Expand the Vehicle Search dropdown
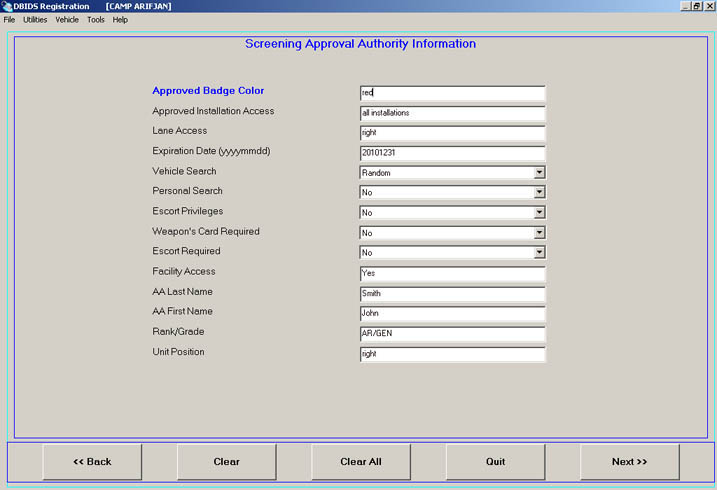The height and width of the screenshot is (490, 717). (539, 172)
